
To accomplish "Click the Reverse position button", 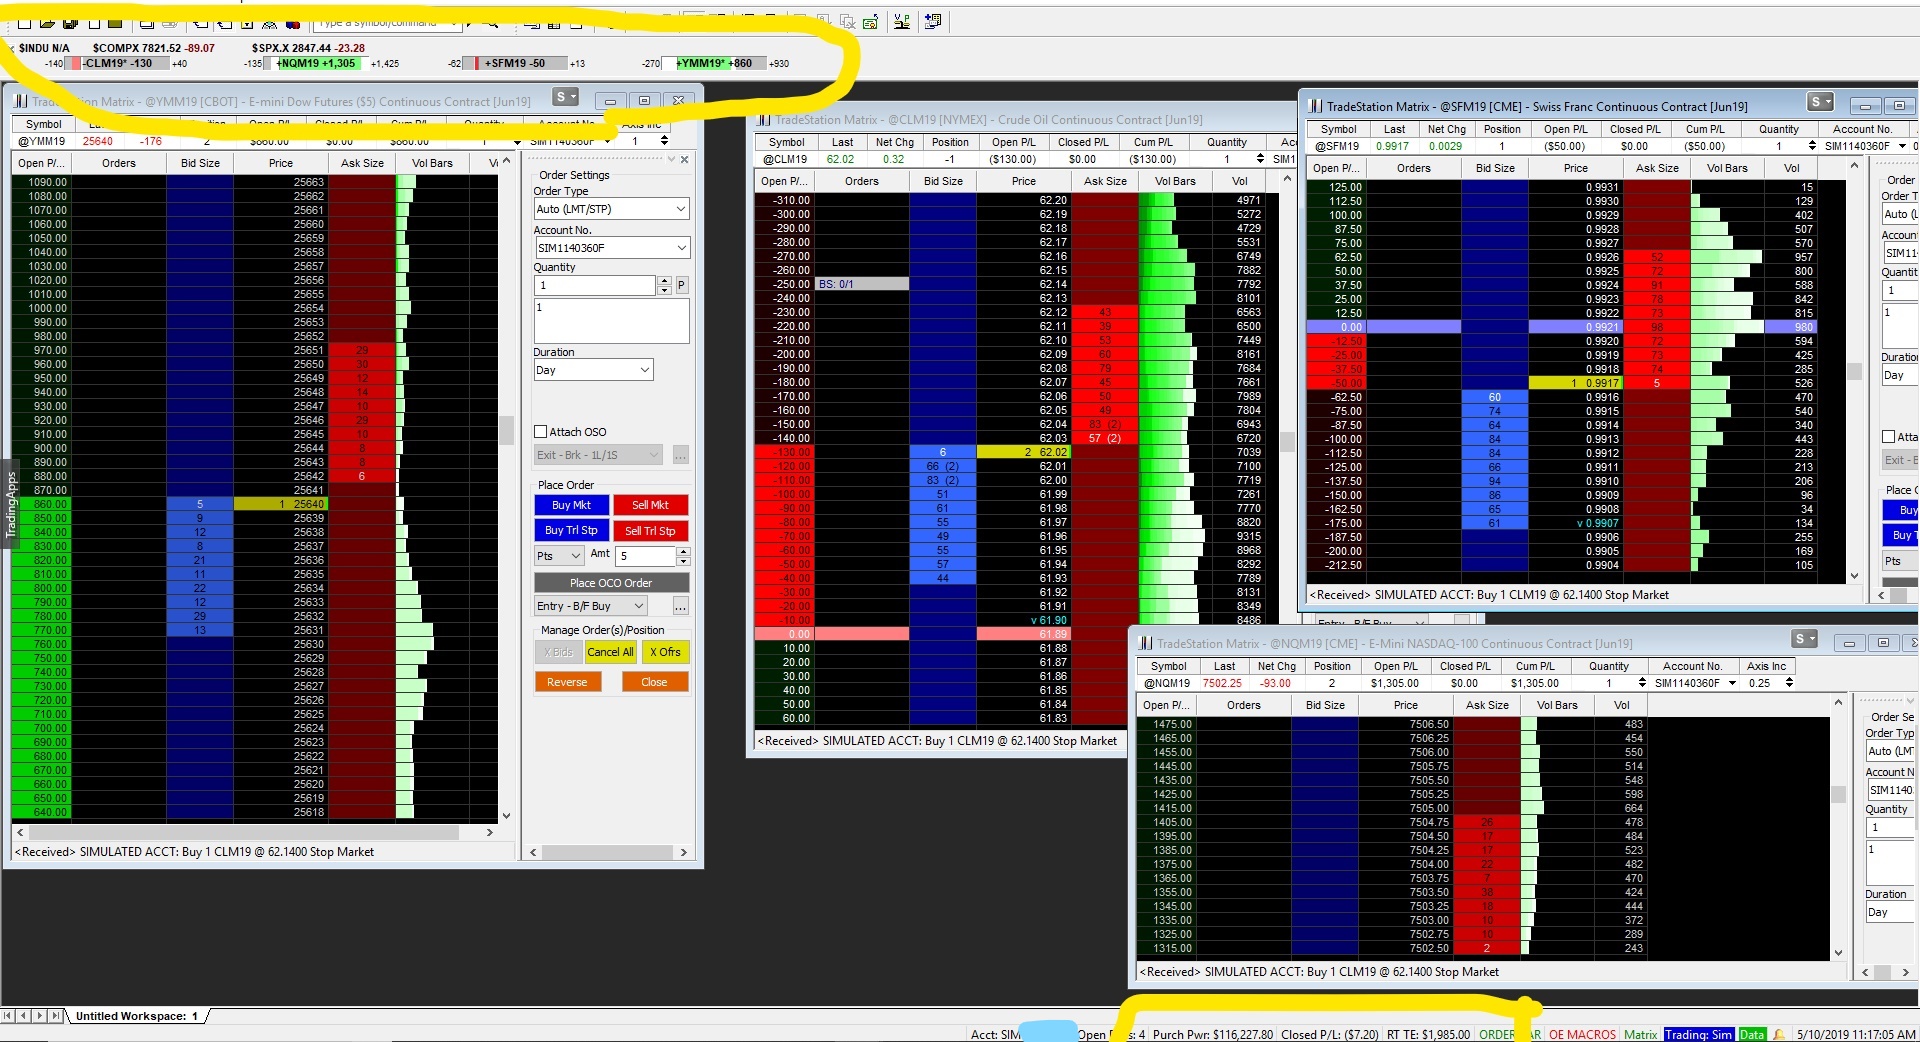I will (567, 682).
